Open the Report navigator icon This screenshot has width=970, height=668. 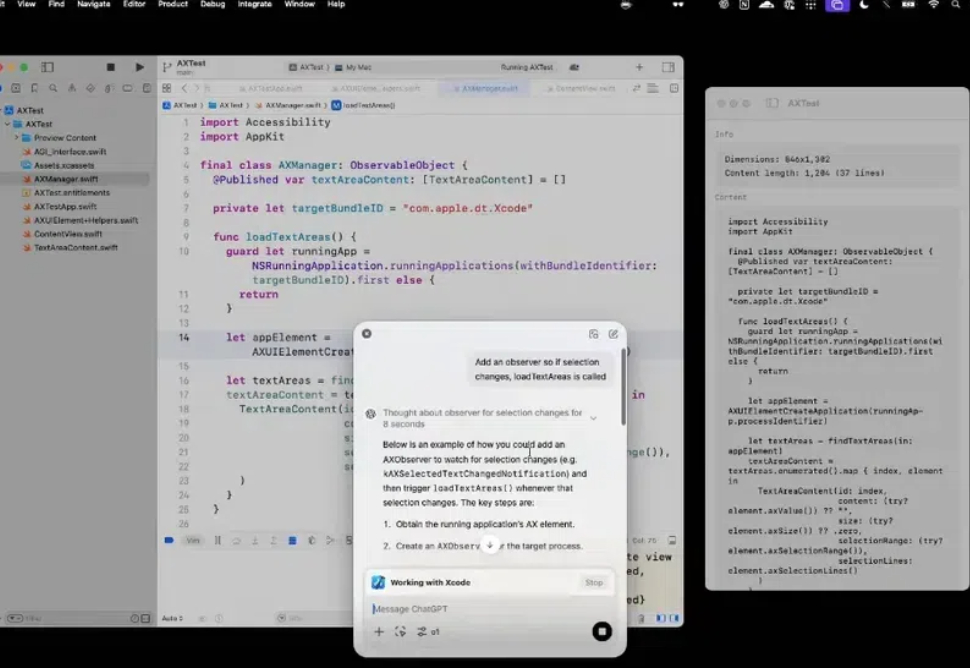(147, 88)
